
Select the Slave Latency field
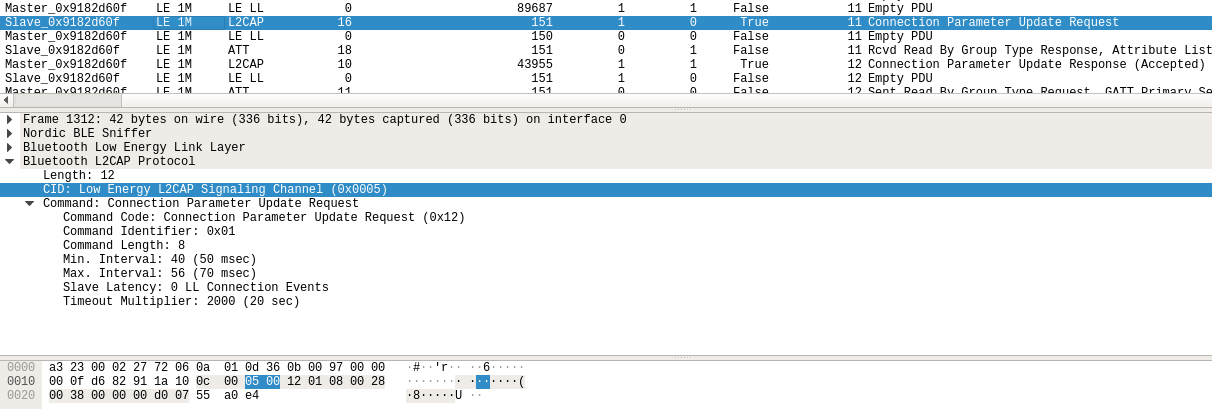click(195, 288)
